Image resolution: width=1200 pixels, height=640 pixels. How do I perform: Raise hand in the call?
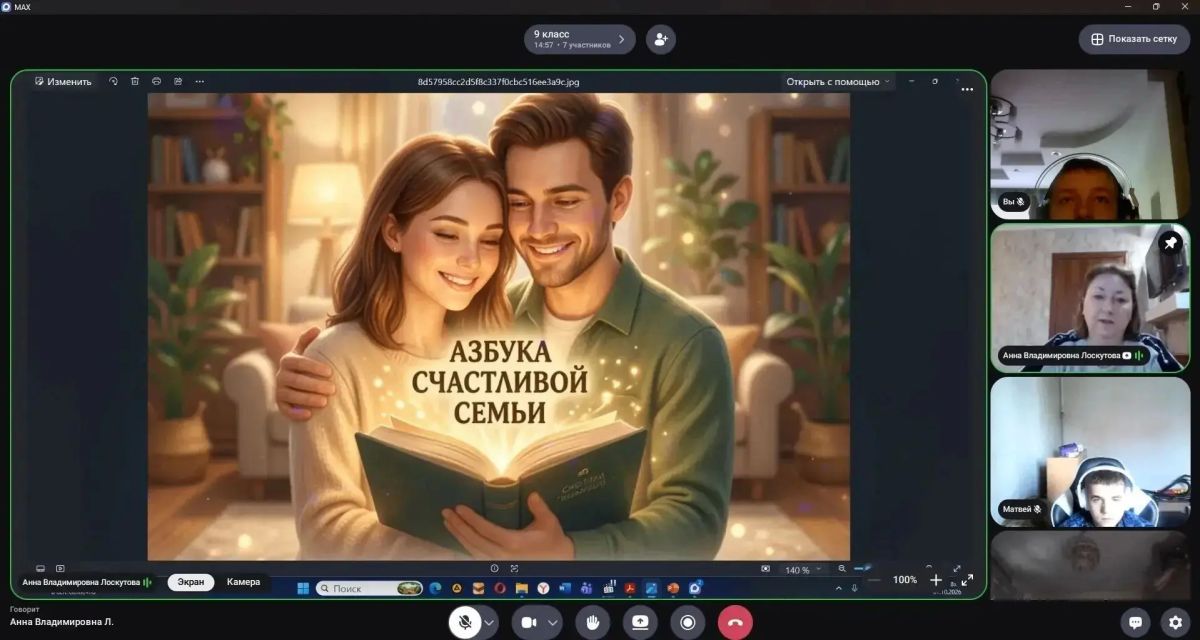tap(593, 622)
